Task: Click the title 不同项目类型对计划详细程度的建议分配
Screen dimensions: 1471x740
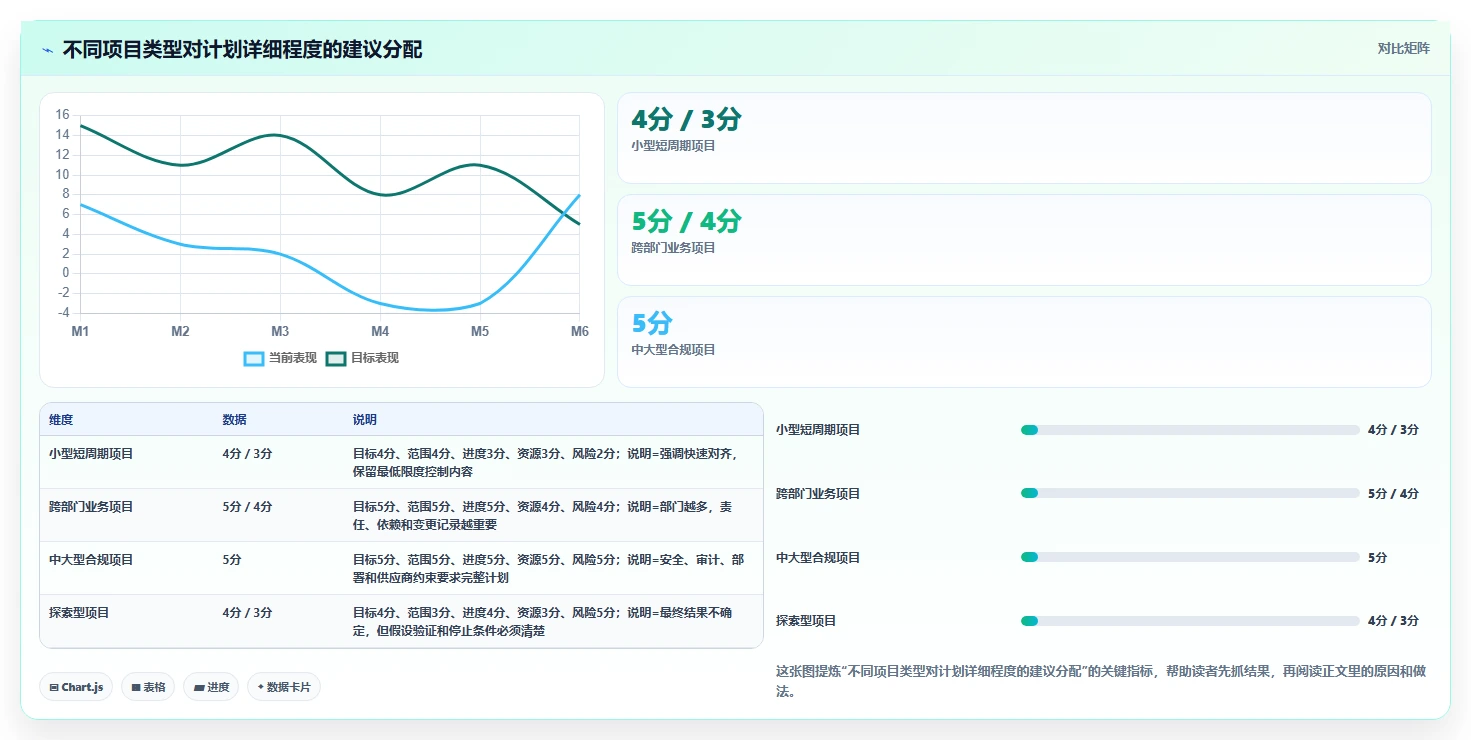Action: (x=242, y=49)
